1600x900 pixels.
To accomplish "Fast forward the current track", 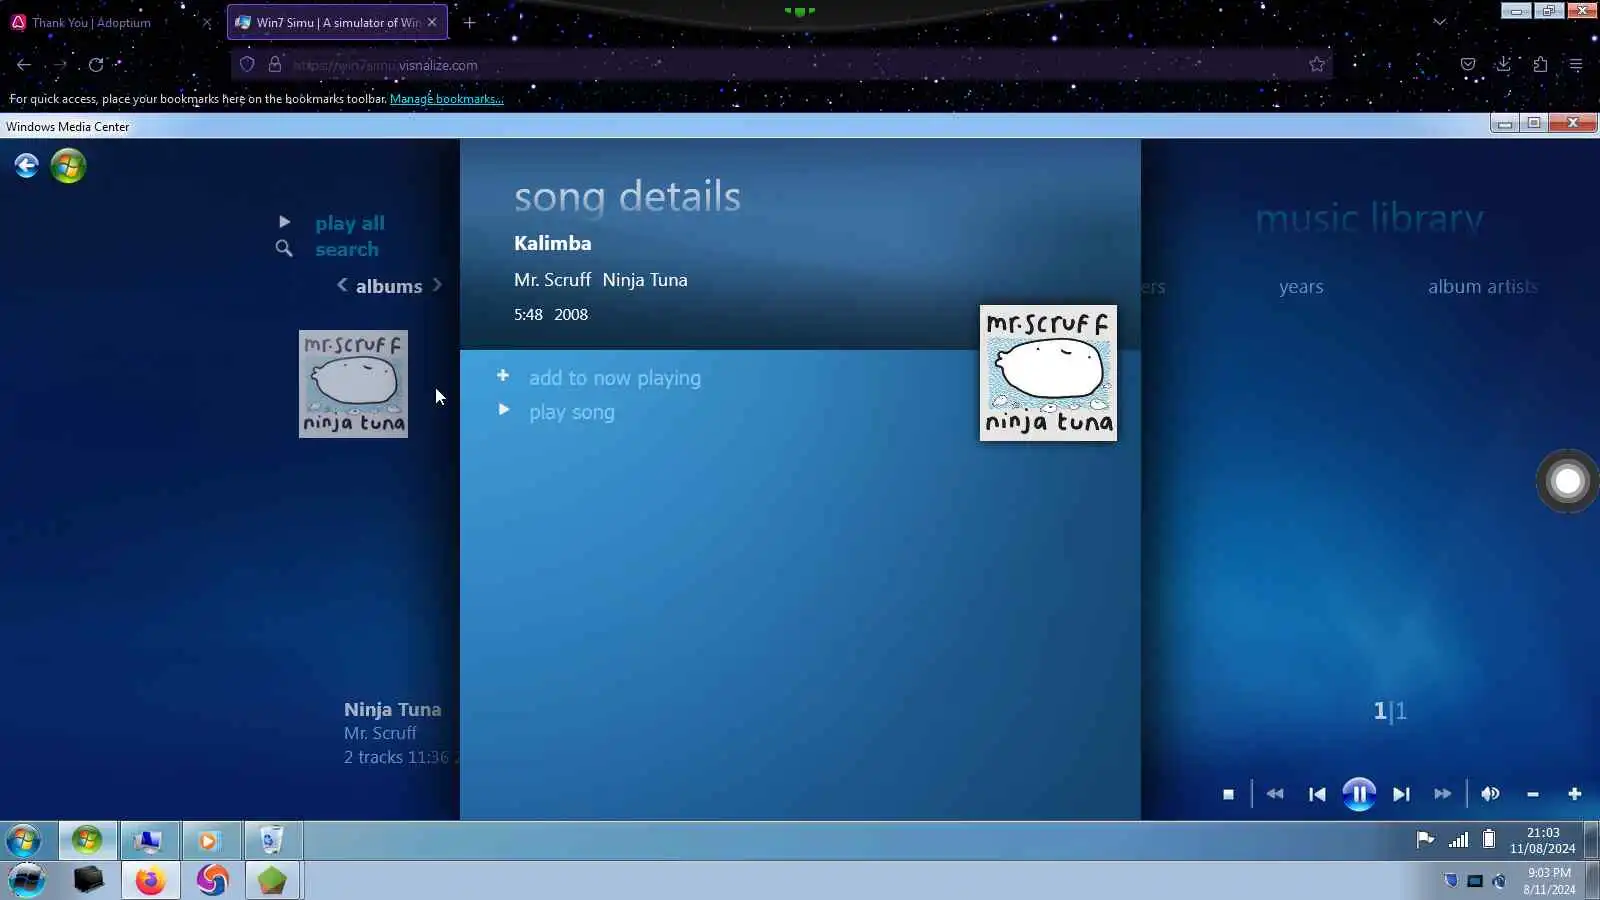I will point(1442,794).
